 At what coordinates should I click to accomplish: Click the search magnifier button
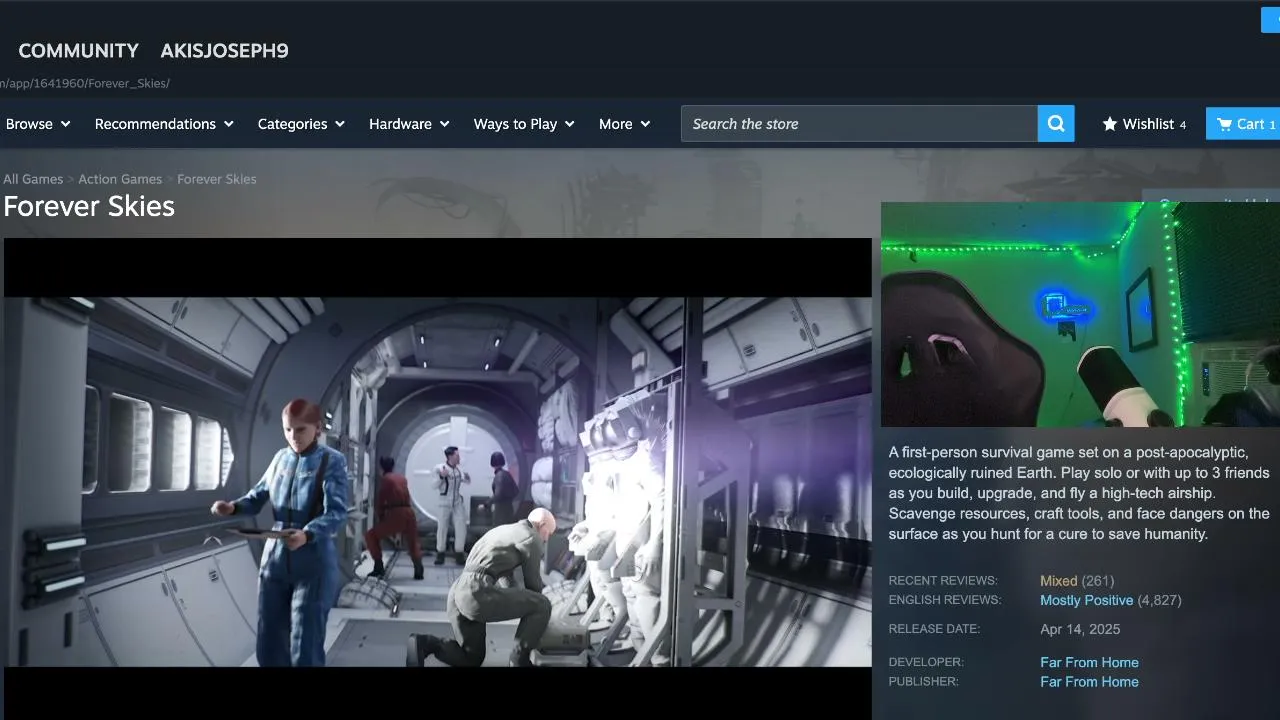(1056, 124)
